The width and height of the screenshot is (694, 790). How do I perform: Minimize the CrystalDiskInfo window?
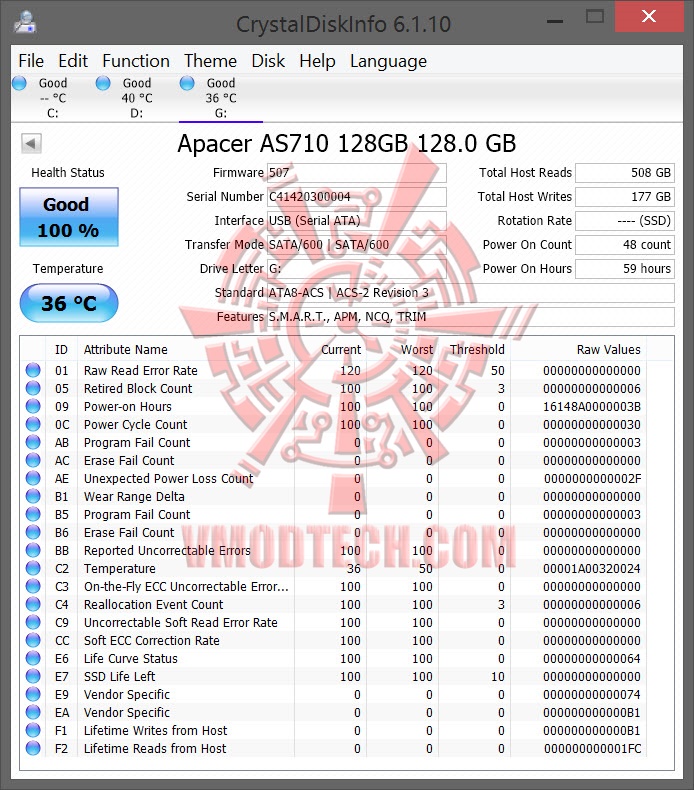click(555, 21)
